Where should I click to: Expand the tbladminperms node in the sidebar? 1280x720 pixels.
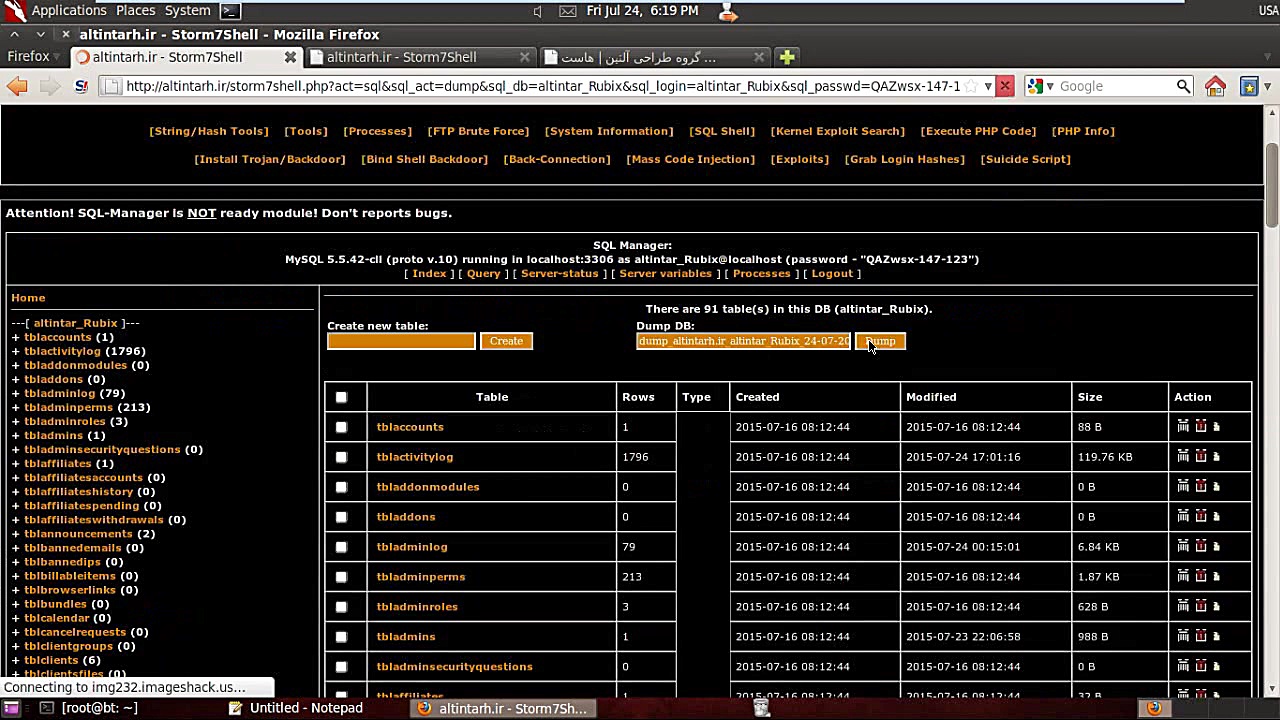16,407
